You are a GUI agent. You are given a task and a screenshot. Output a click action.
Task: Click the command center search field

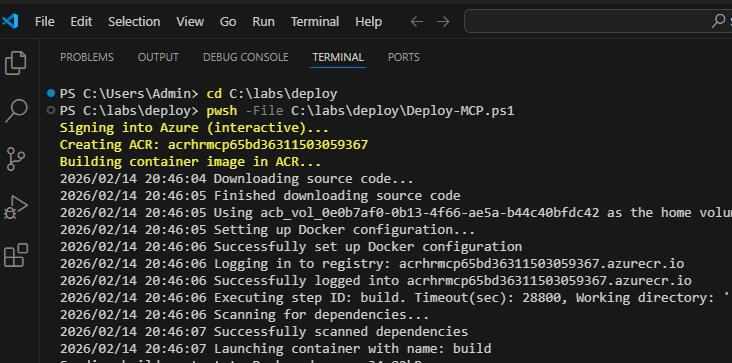tap(598, 21)
